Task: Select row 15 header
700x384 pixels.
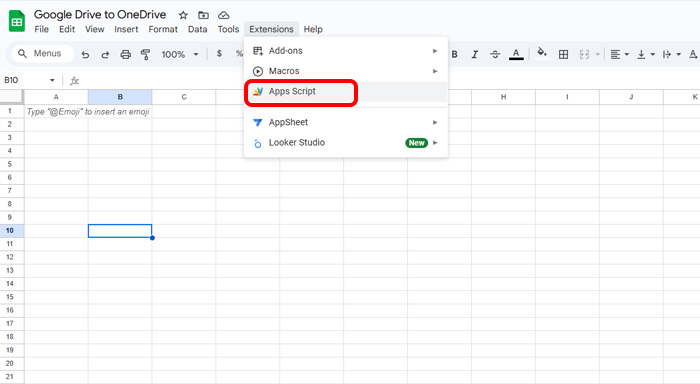Action: pyautogui.click(x=10, y=297)
